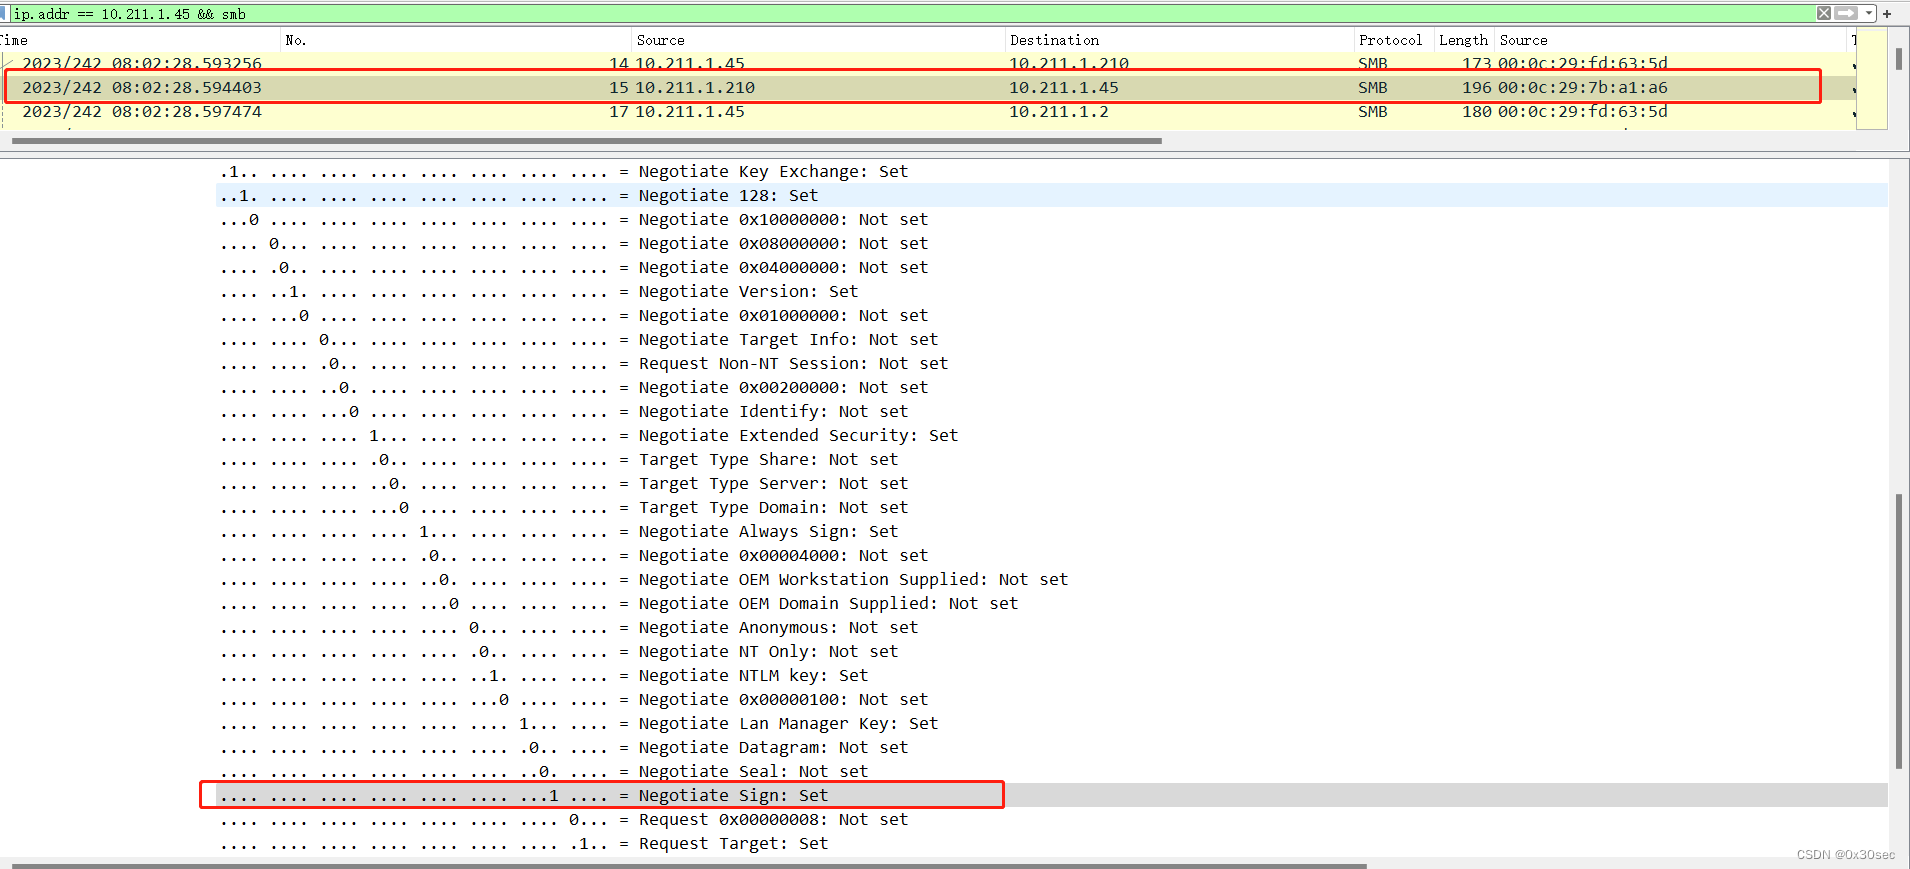Viewport: 1910px width, 869px height.
Task: Sort by the Destination column header
Action: coord(1178,40)
